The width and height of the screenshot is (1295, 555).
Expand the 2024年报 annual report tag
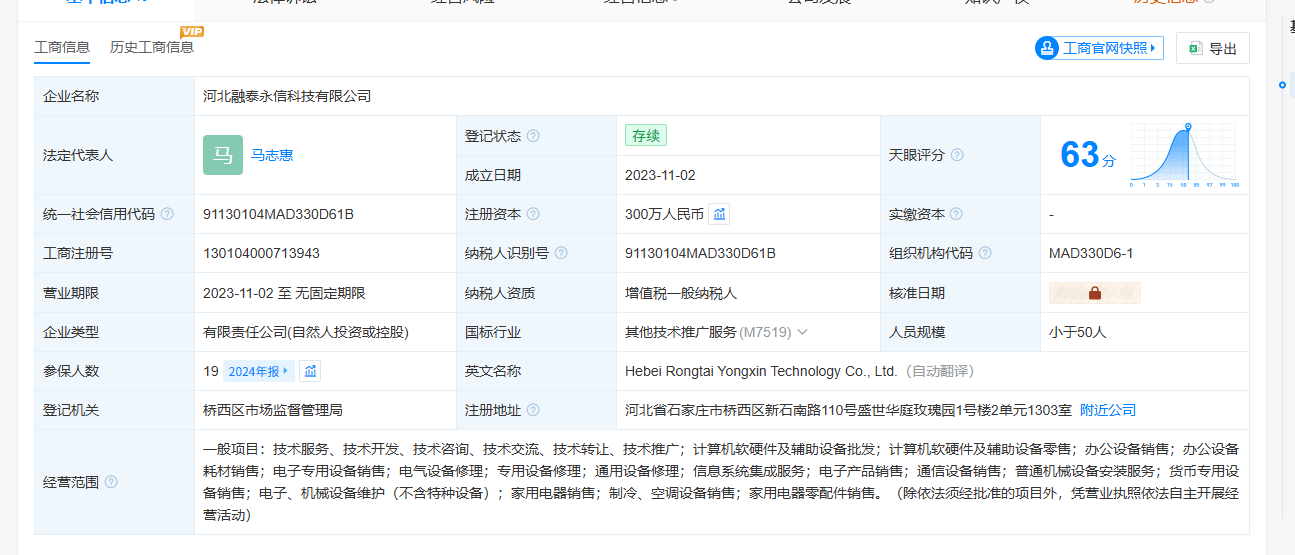[258, 371]
